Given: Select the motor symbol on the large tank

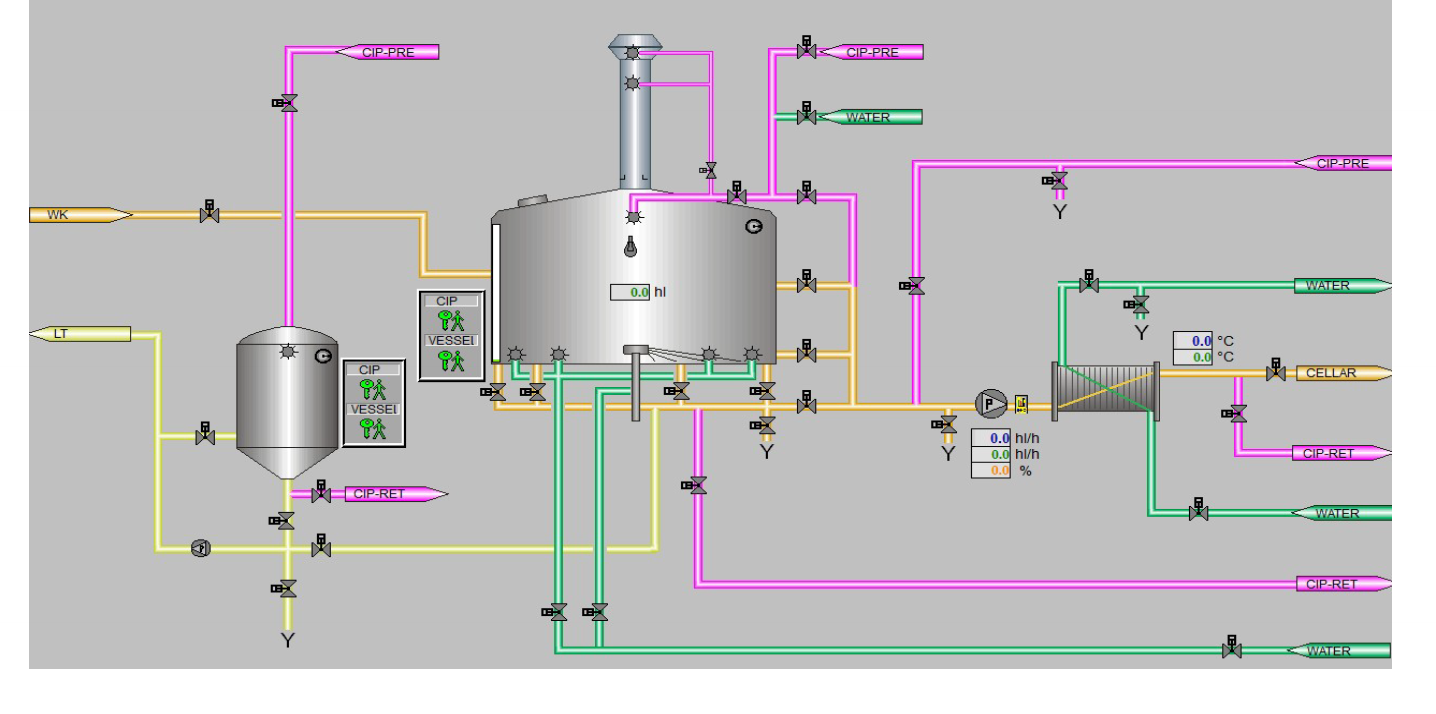Looking at the screenshot, I should pos(753,227).
